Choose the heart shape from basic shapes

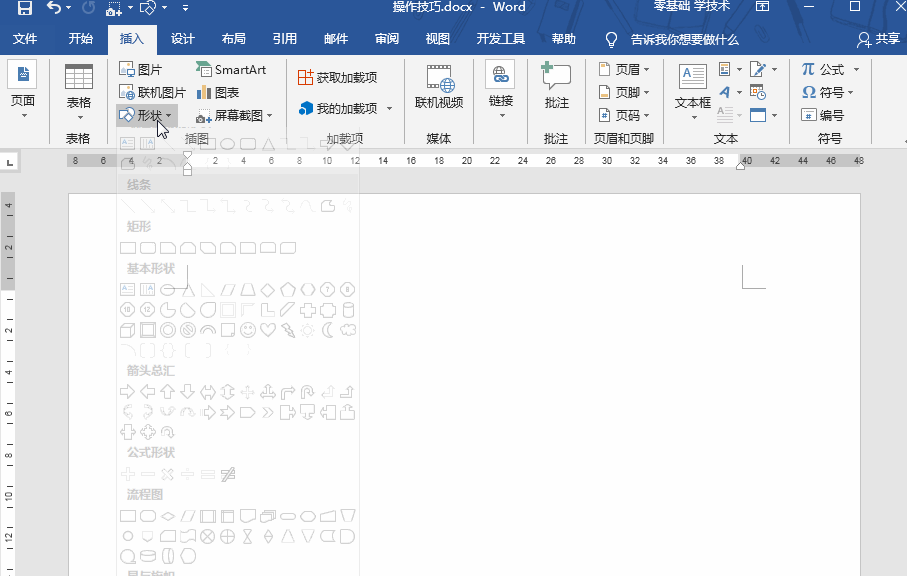click(x=268, y=330)
